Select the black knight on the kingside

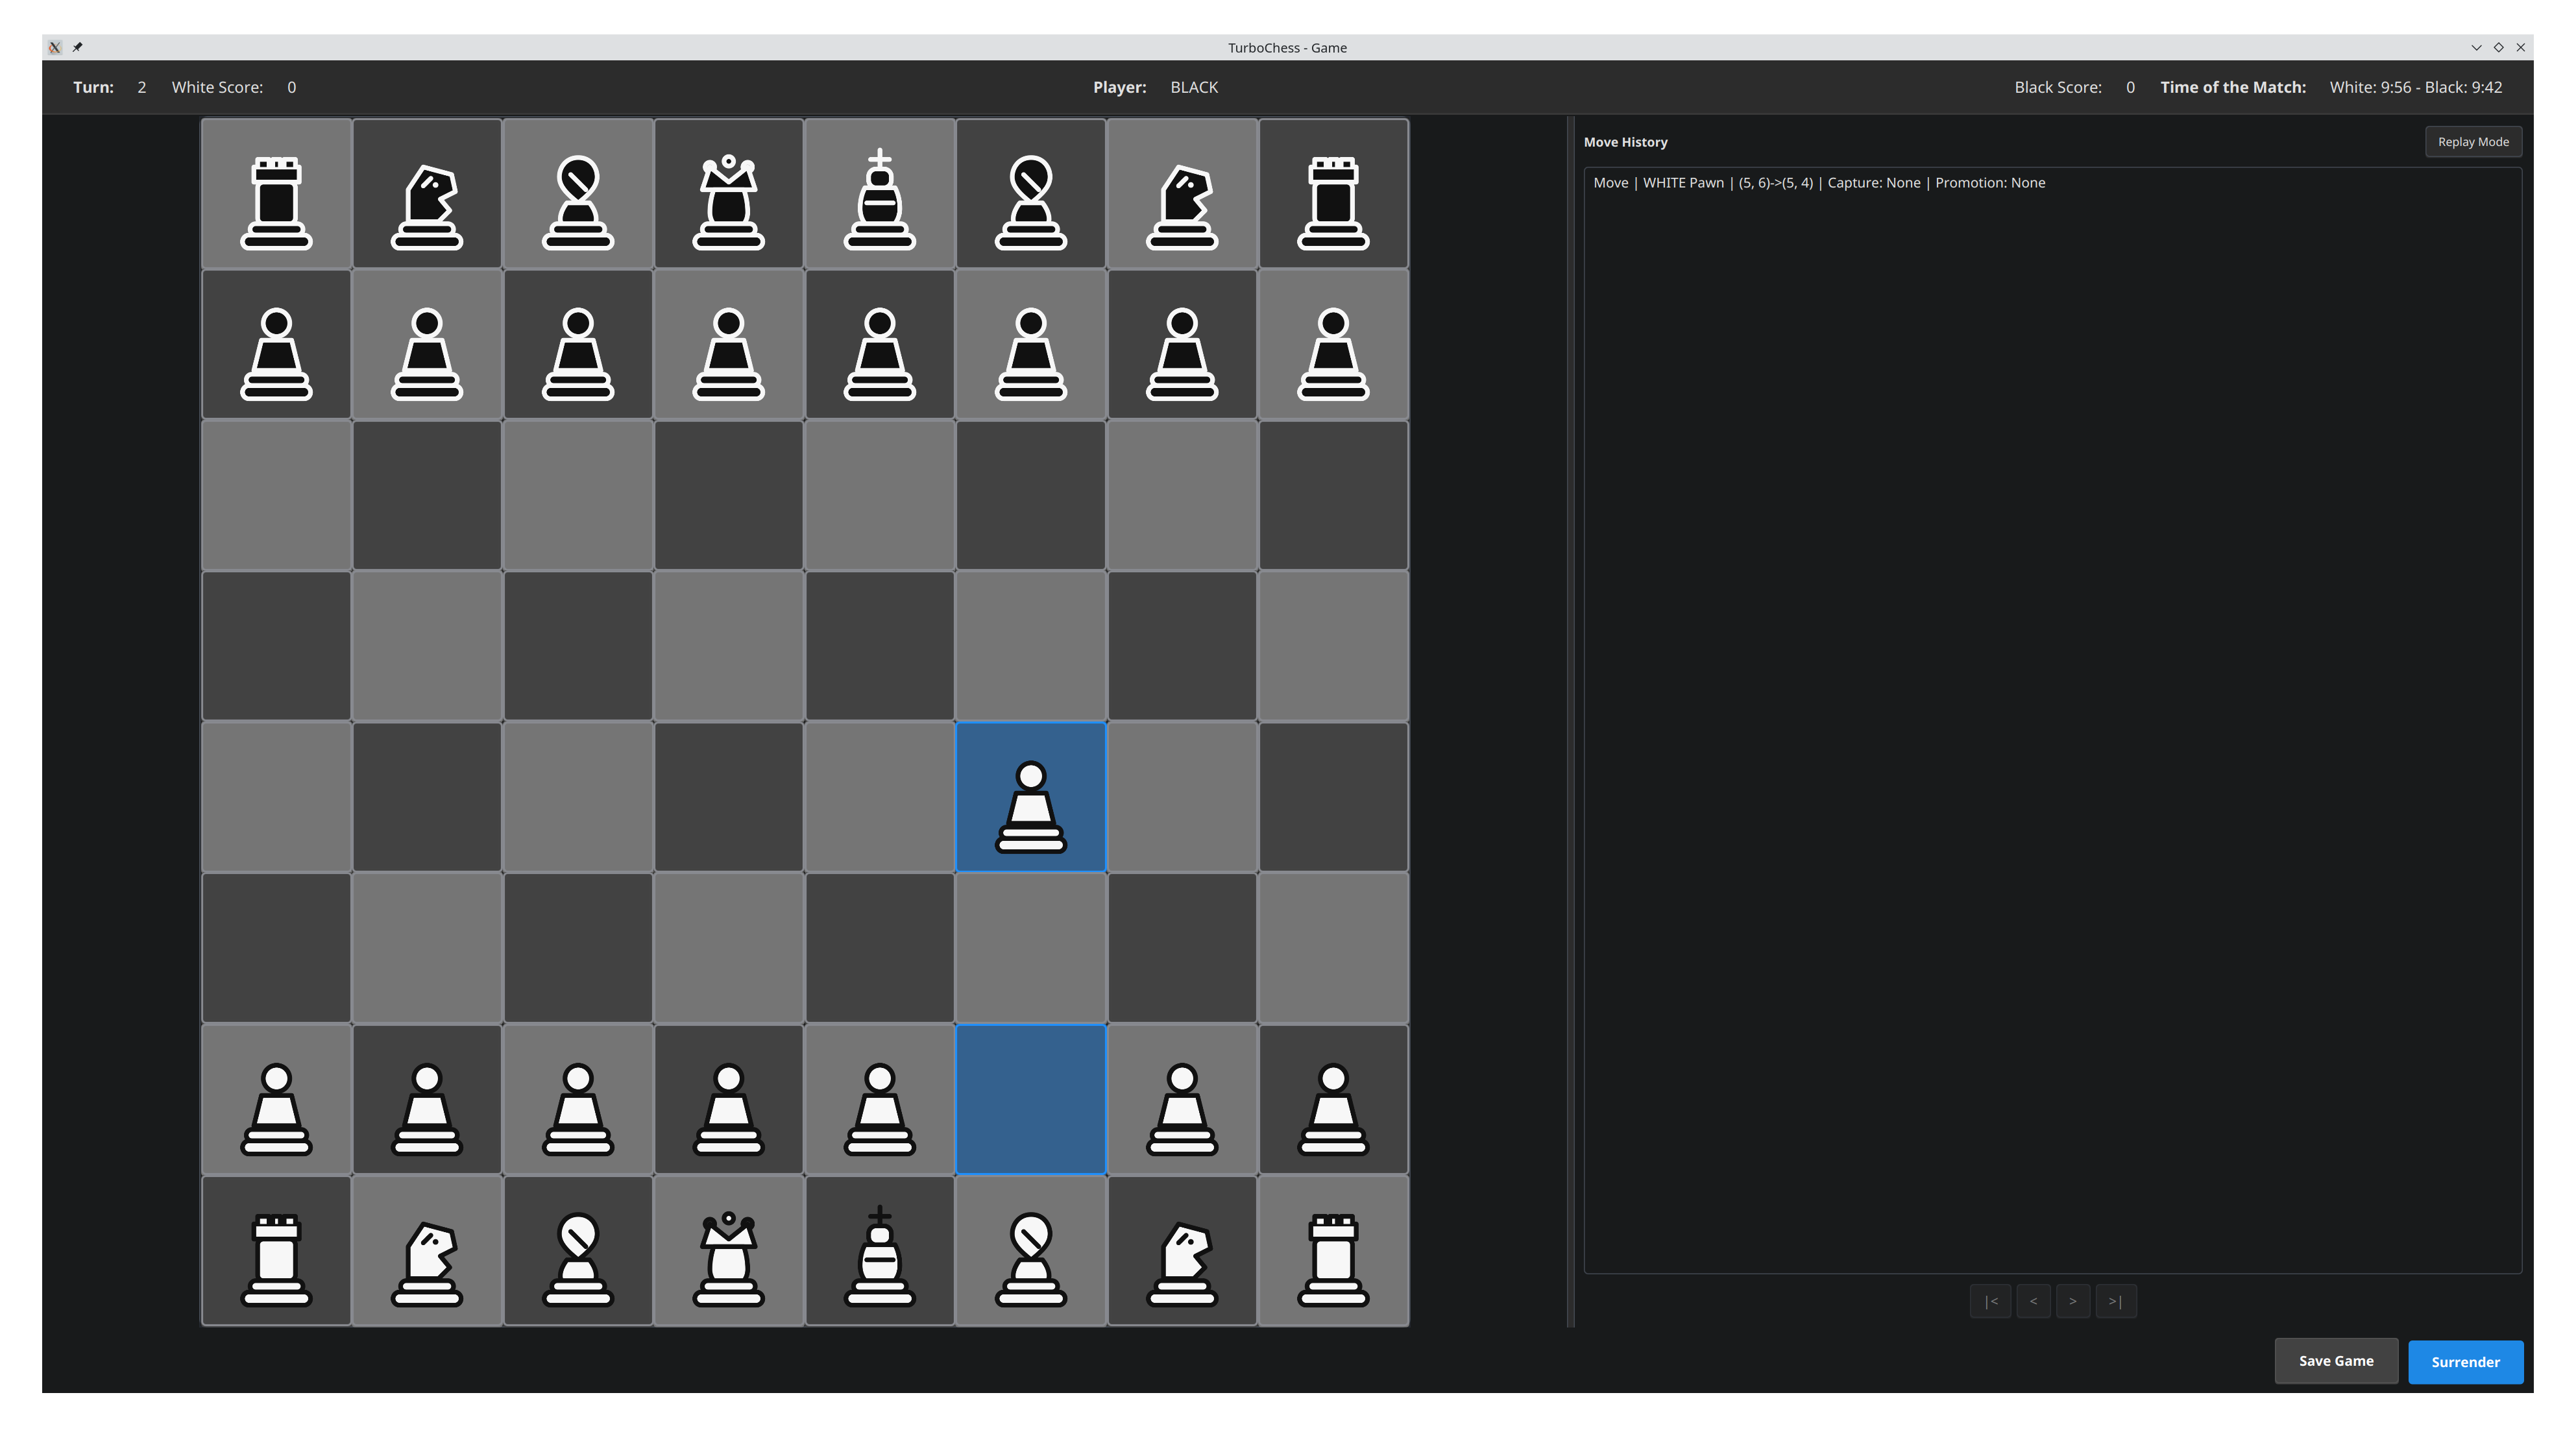1183,193
